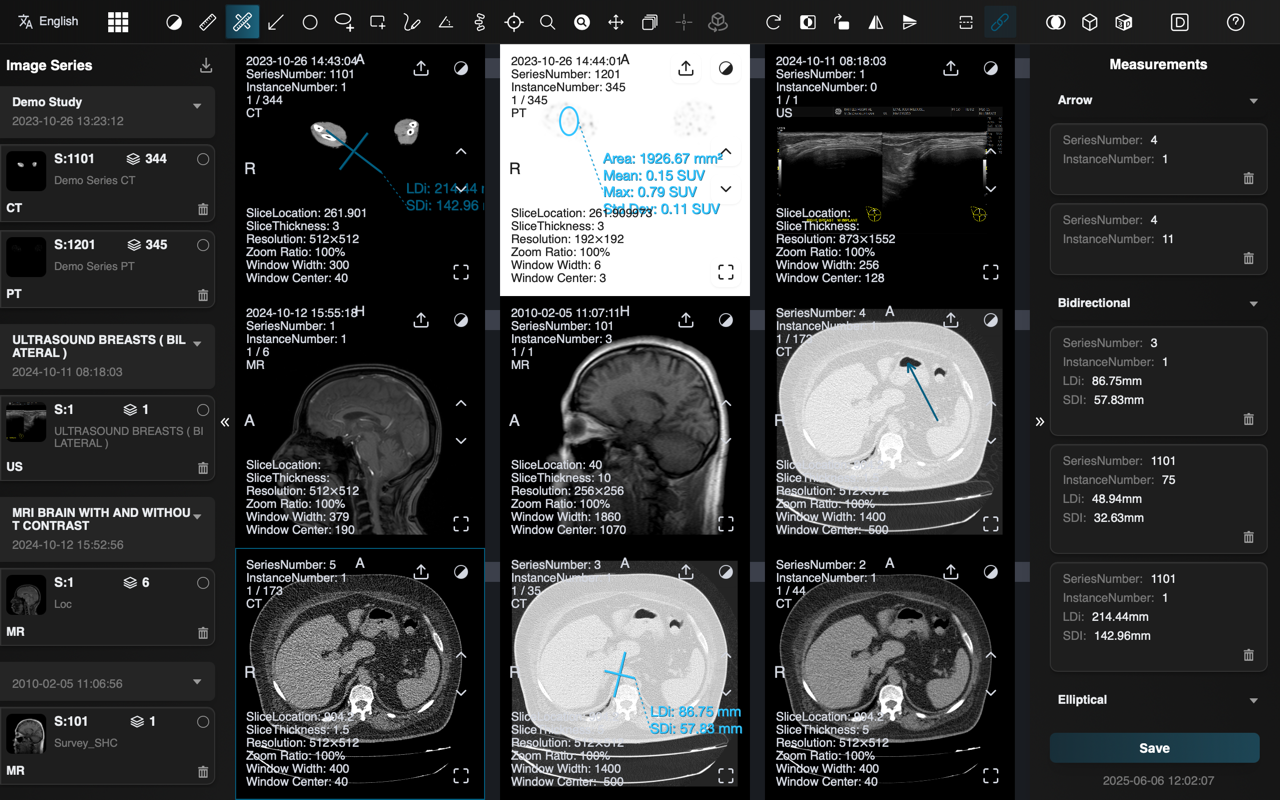The height and width of the screenshot is (800, 1280).
Task: Toggle invert colors on the first CT viewport
Action: [x=461, y=68]
